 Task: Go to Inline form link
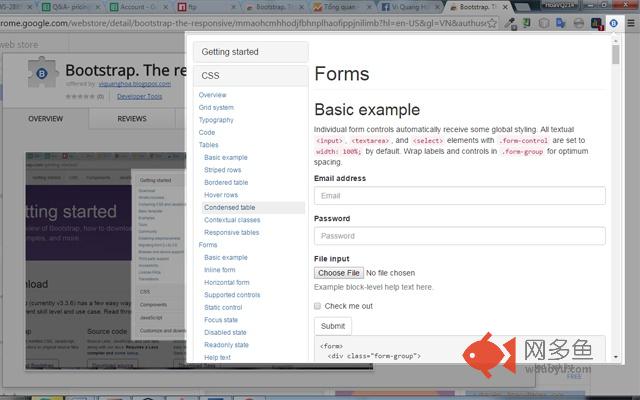point(220,270)
